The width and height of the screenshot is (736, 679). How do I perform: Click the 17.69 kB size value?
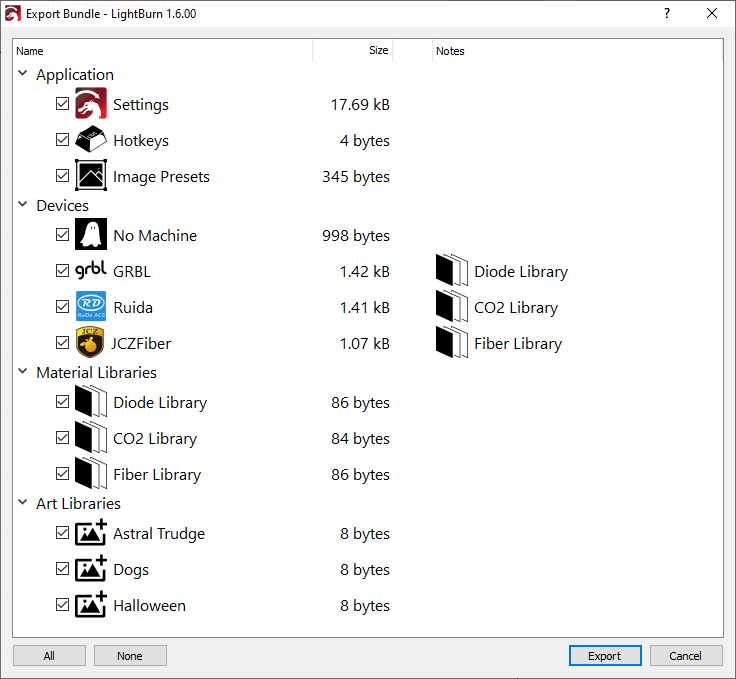pyautogui.click(x=360, y=104)
